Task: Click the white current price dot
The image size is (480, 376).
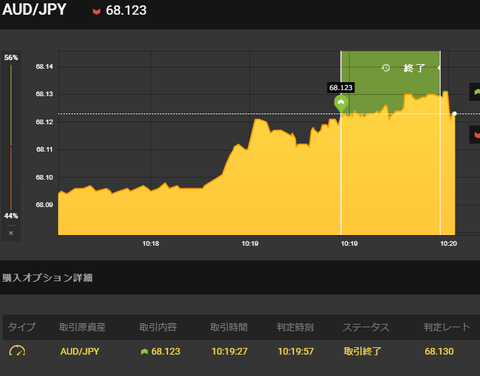Action: coord(454,114)
